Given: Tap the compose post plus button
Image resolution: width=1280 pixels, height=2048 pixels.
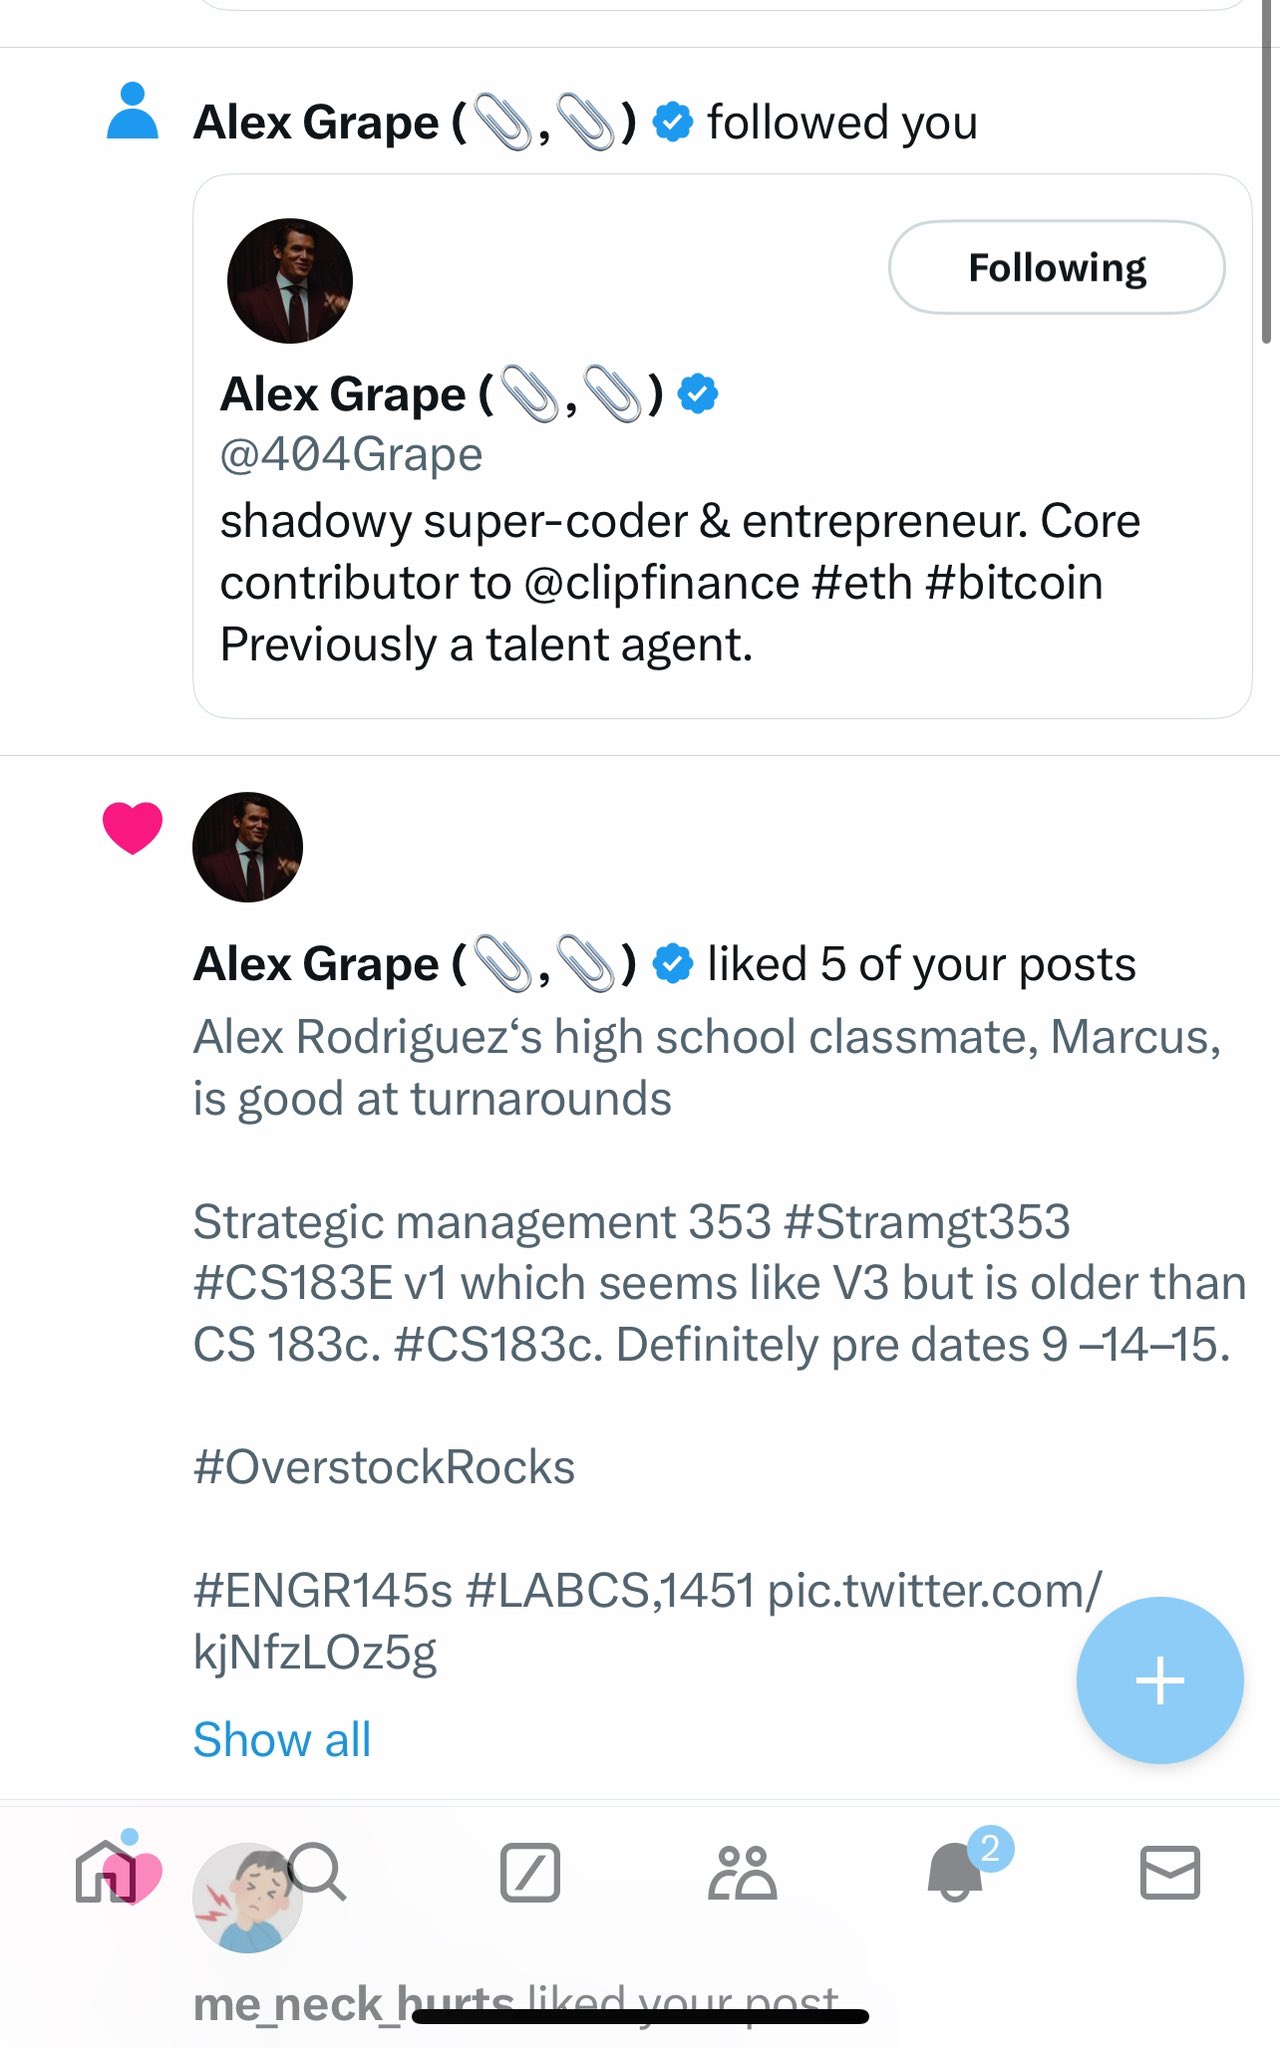Looking at the screenshot, I should [x=1160, y=1680].
